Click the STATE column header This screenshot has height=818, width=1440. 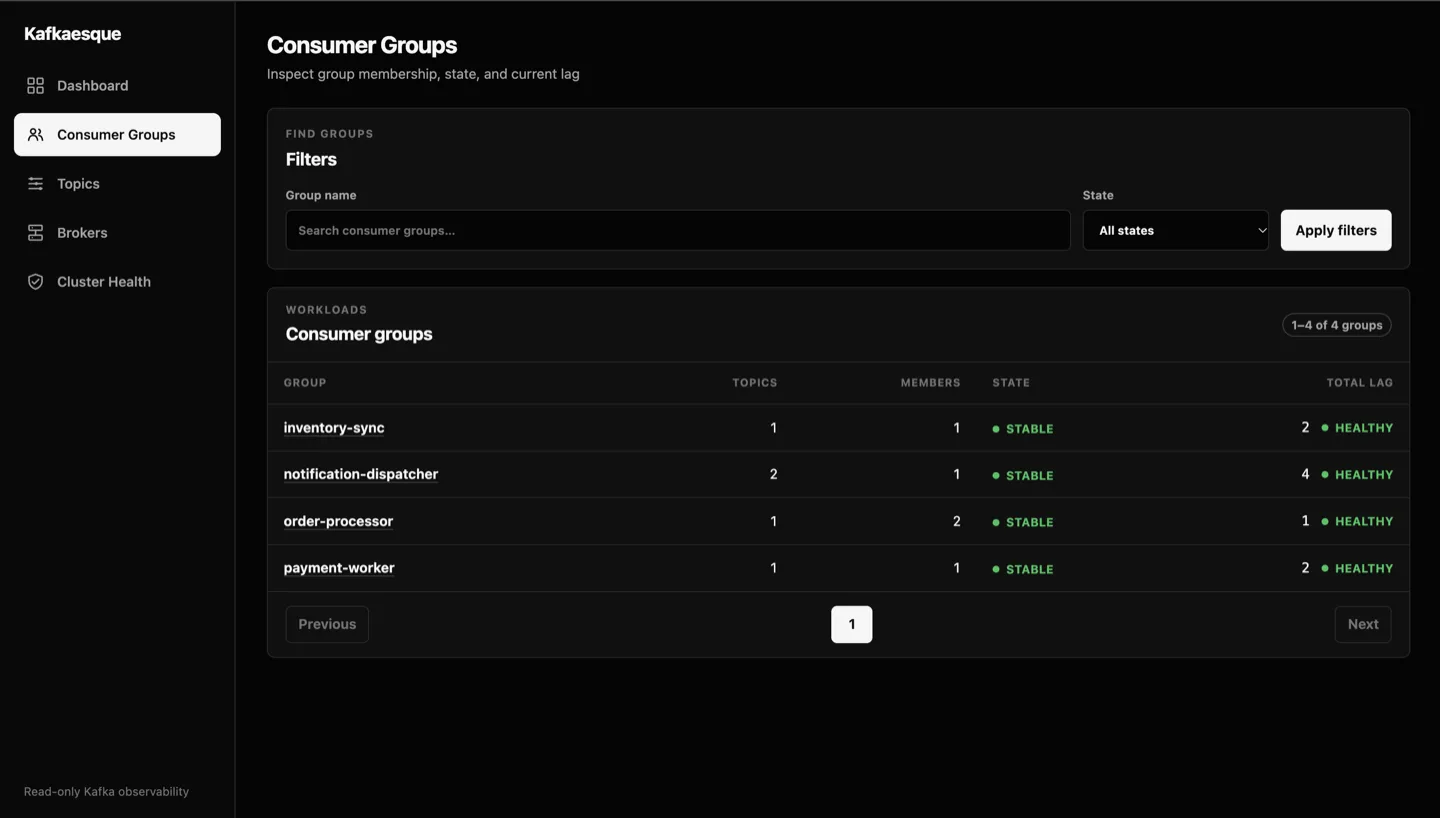click(1011, 383)
